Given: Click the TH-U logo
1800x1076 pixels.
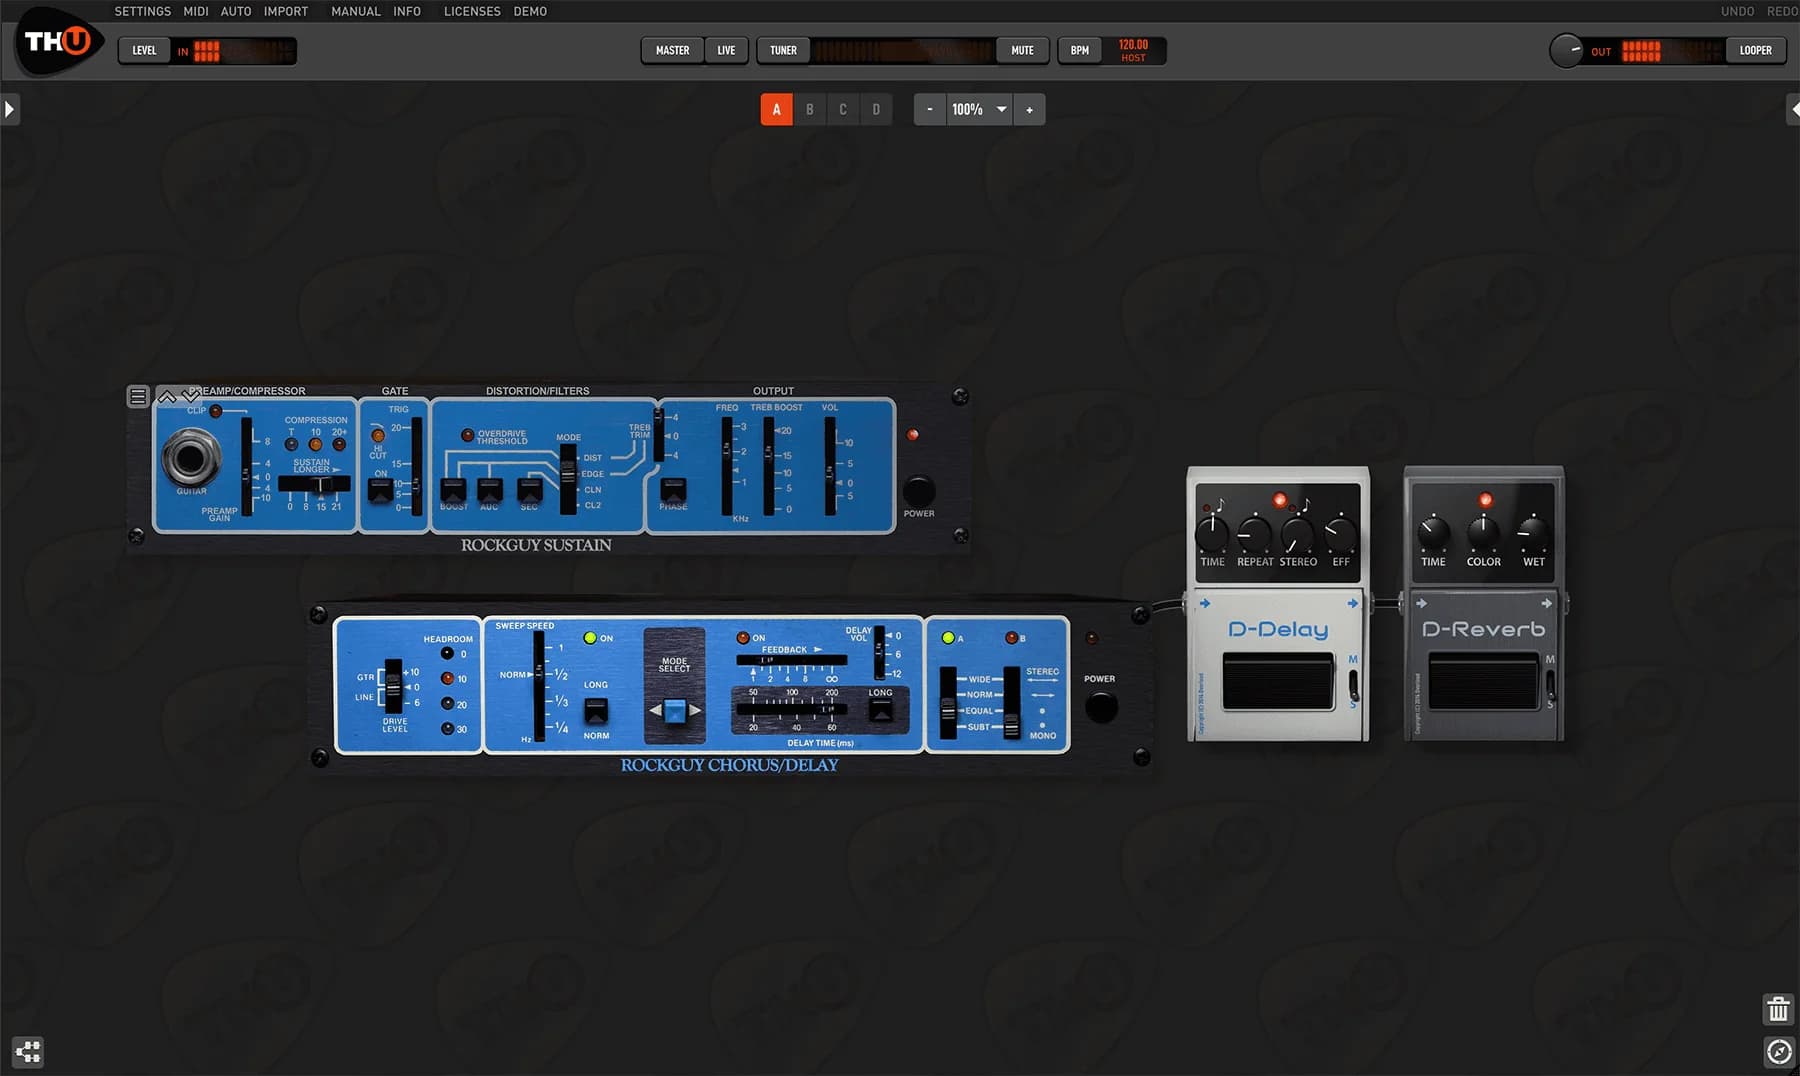Looking at the screenshot, I should point(57,43).
